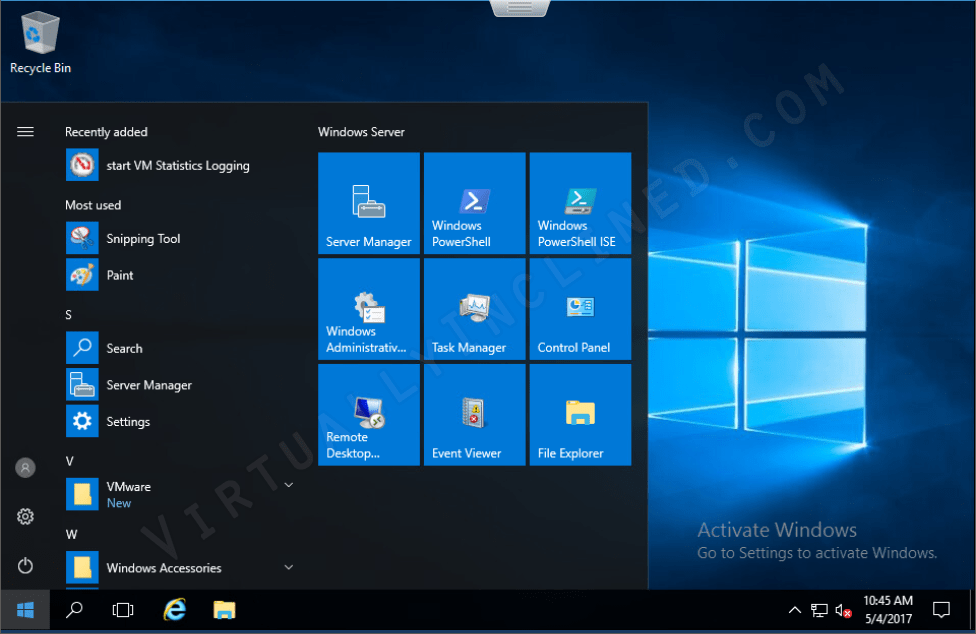Open the Control Panel tile
The height and width of the screenshot is (634, 976).
[x=580, y=309]
